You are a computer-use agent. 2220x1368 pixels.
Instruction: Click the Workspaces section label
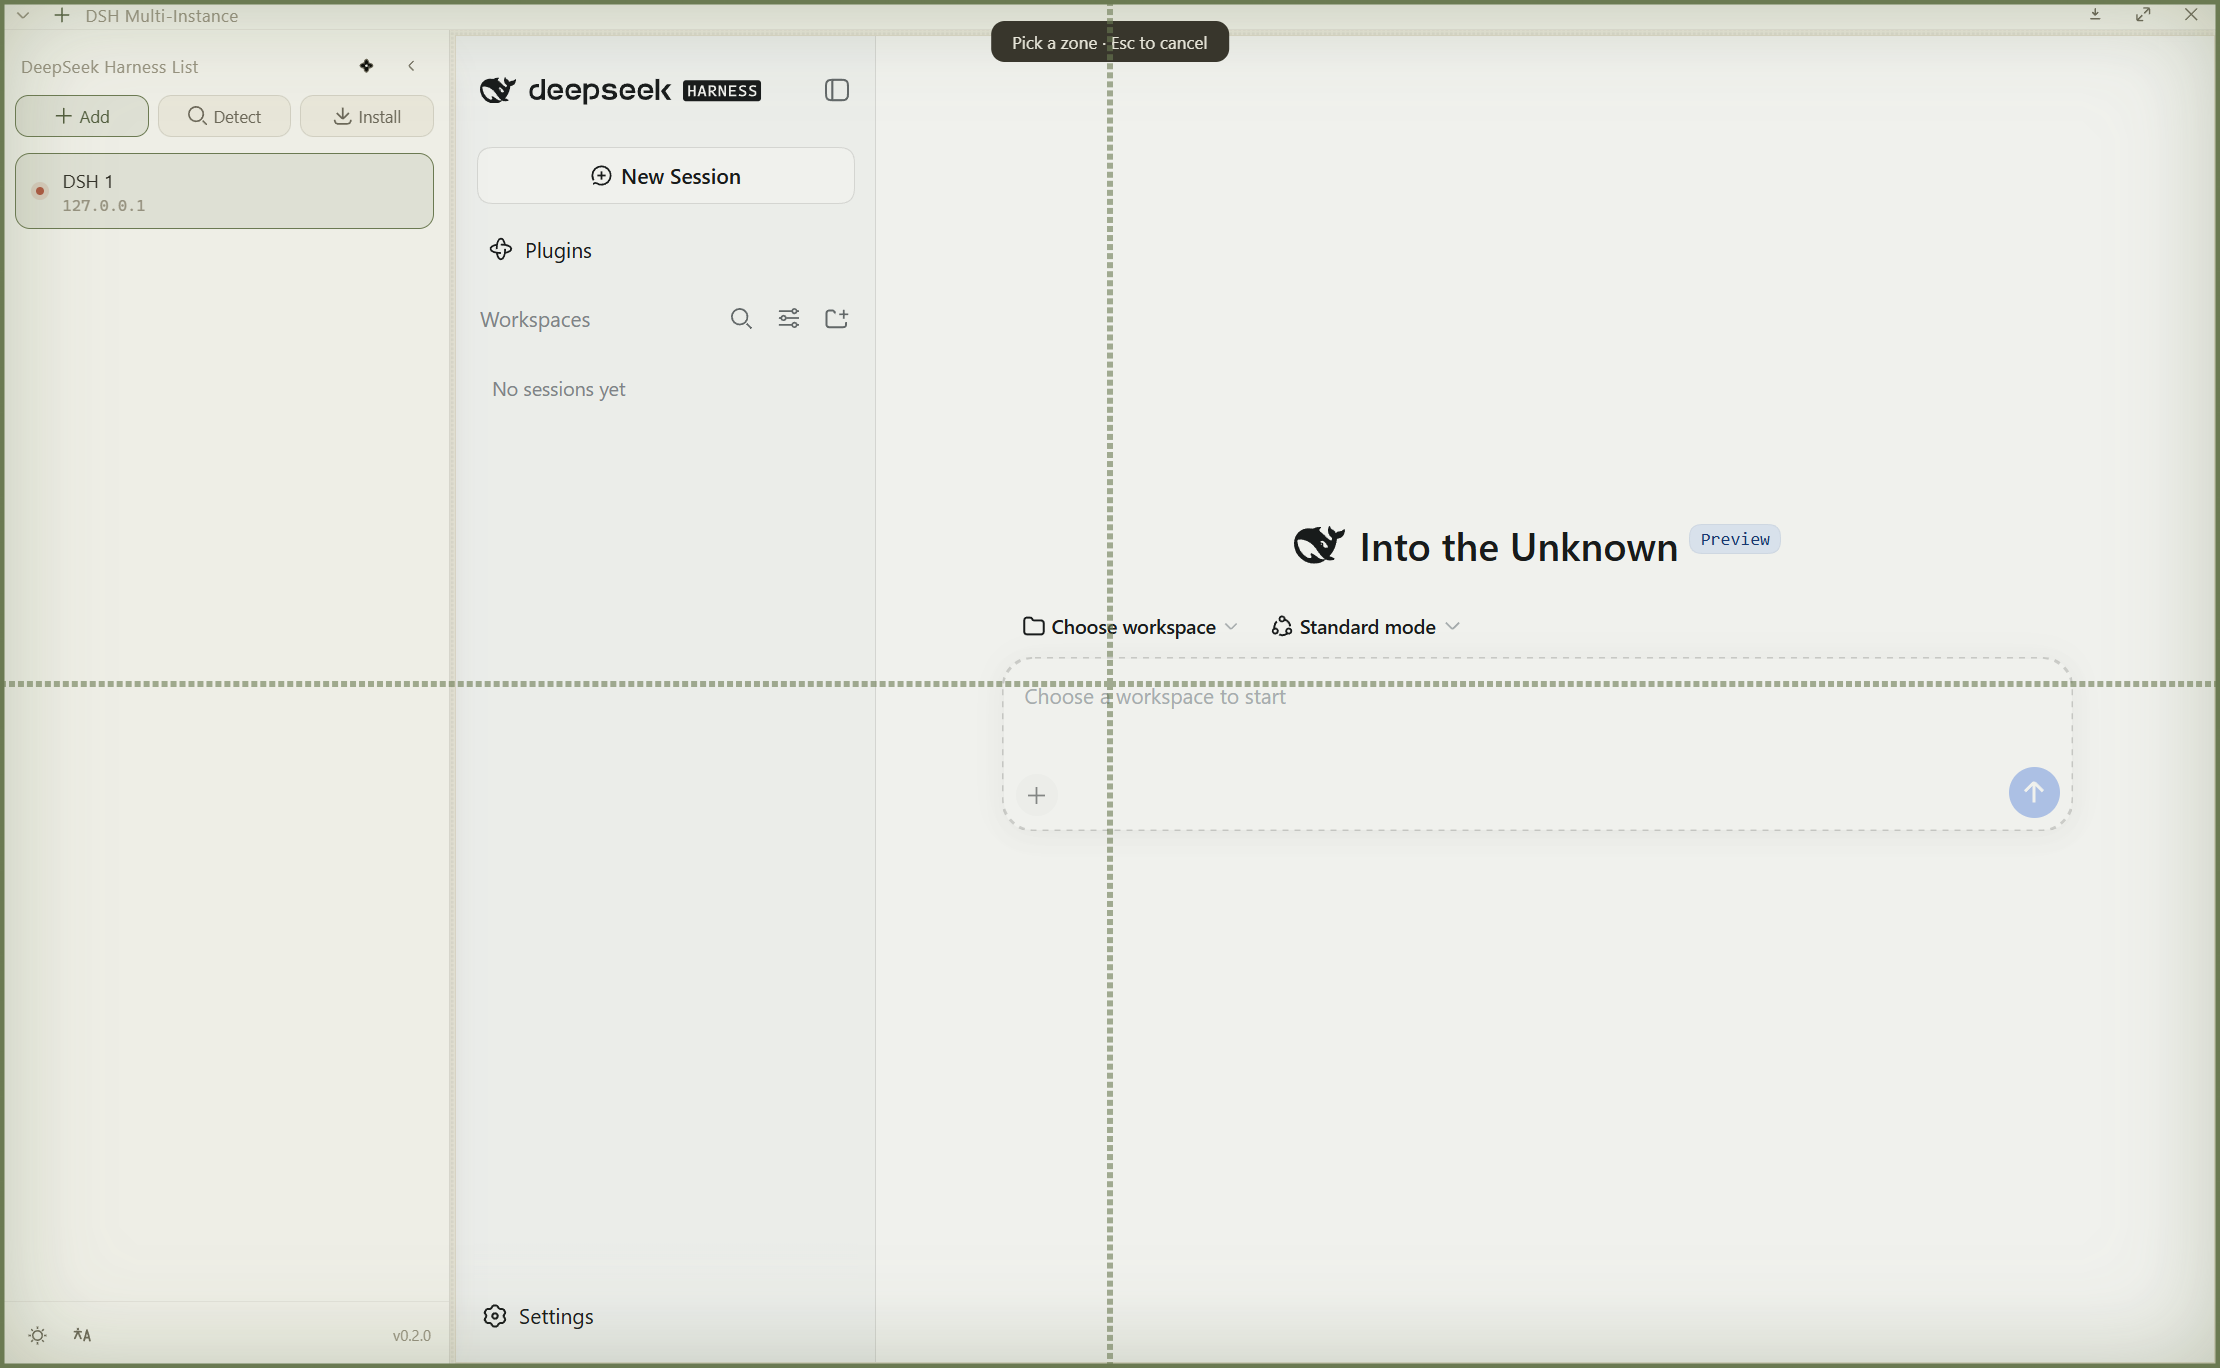(535, 320)
